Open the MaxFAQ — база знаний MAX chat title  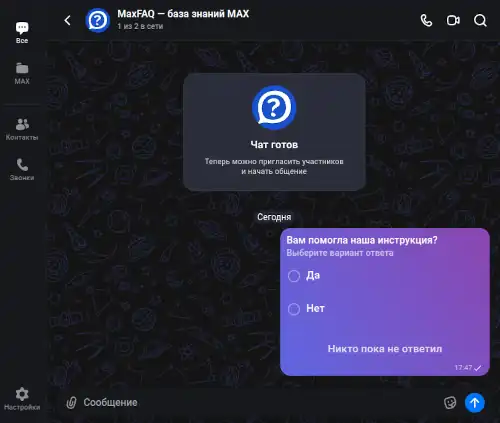point(183,14)
